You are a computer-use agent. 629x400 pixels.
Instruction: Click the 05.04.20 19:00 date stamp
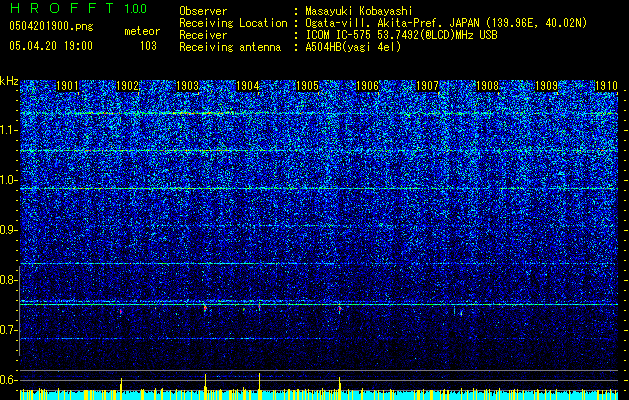tap(51, 46)
